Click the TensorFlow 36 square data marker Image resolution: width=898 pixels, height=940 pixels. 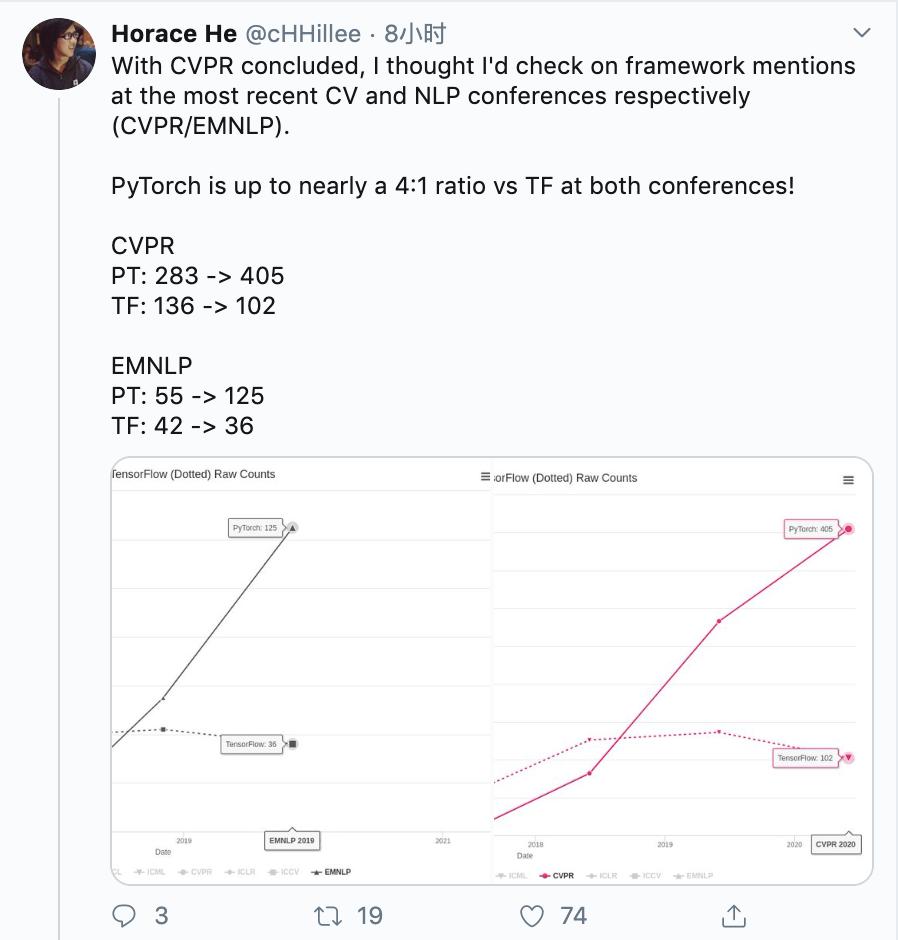pos(293,744)
